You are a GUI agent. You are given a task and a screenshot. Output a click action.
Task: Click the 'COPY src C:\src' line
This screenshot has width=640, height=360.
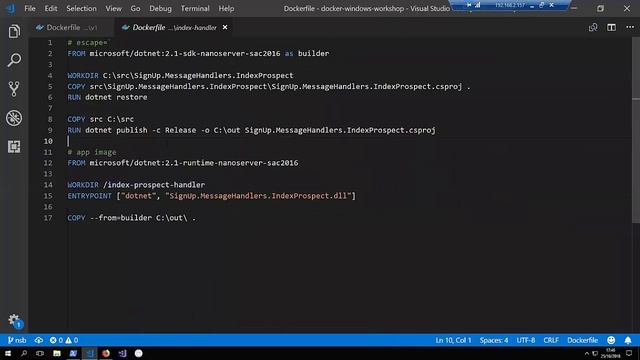(100, 119)
